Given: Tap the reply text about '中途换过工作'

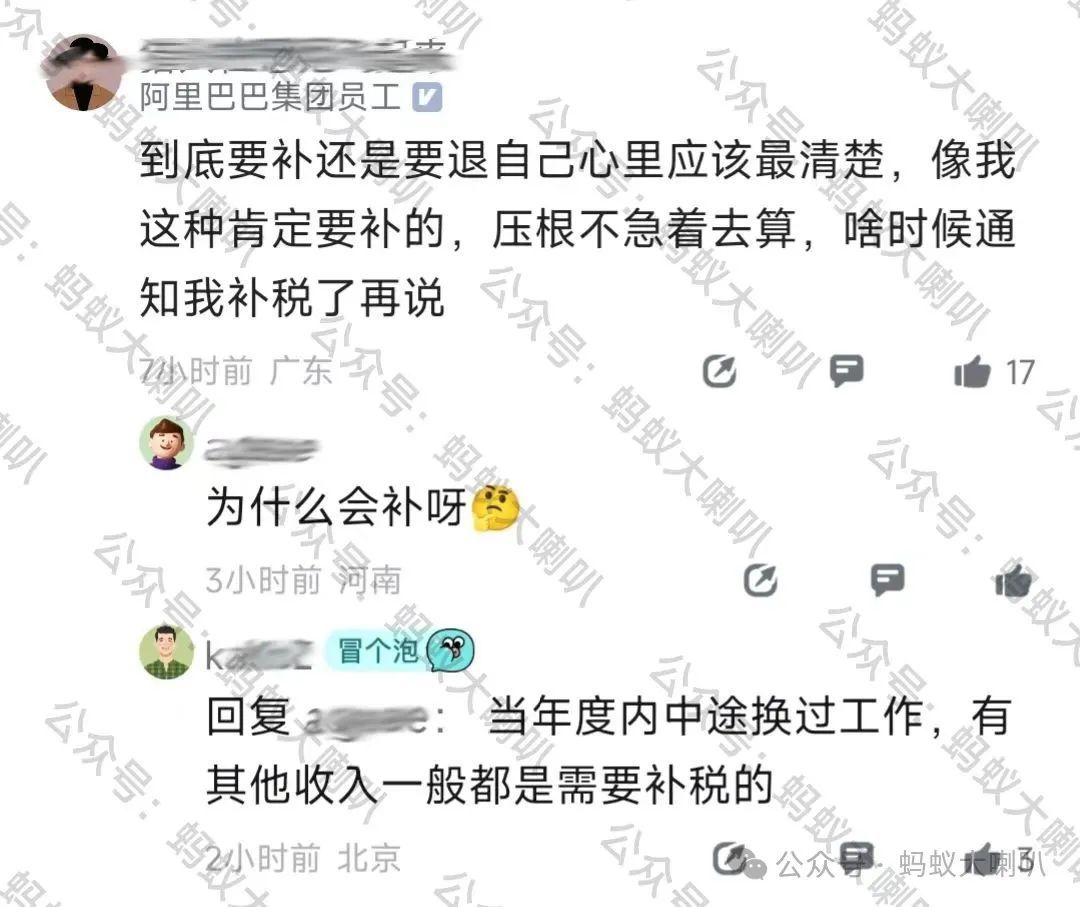Looking at the screenshot, I should pos(609,751).
